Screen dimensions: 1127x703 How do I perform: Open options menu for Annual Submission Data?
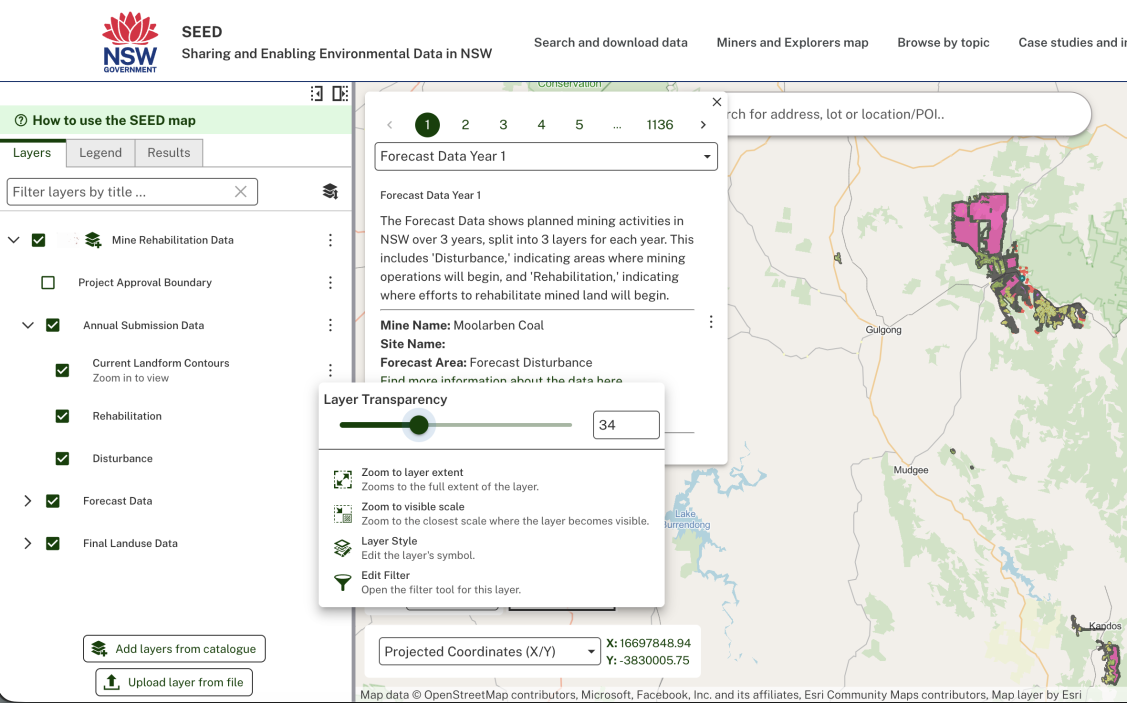coord(331,325)
